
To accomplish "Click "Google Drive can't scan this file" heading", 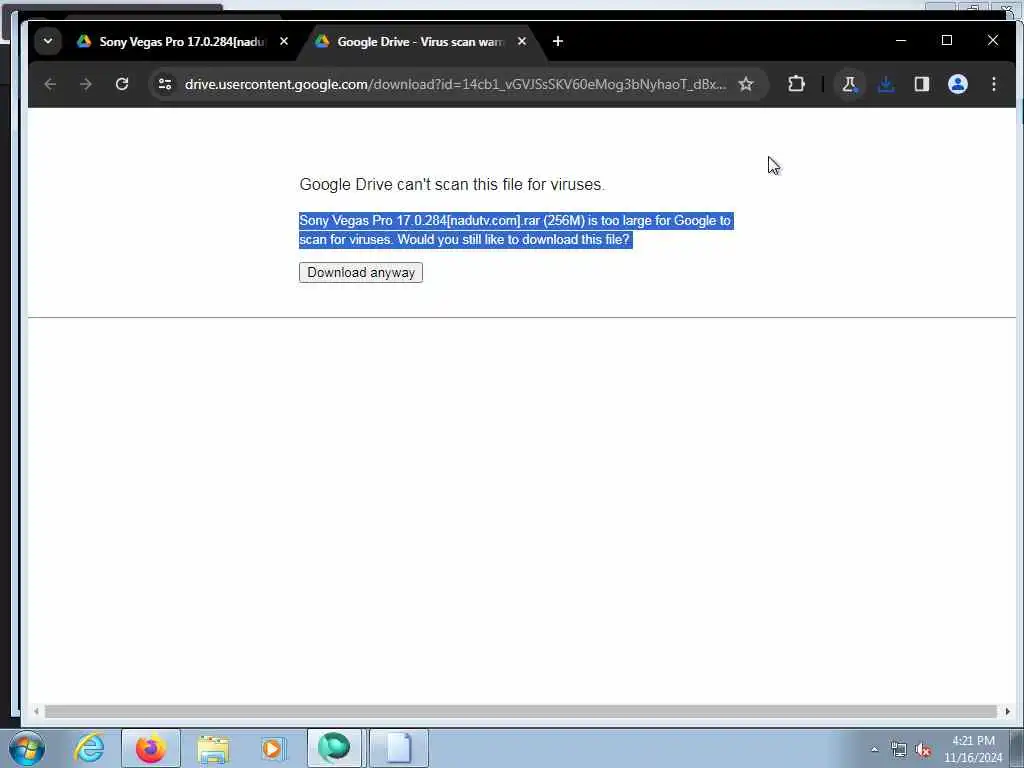I will [x=452, y=185].
